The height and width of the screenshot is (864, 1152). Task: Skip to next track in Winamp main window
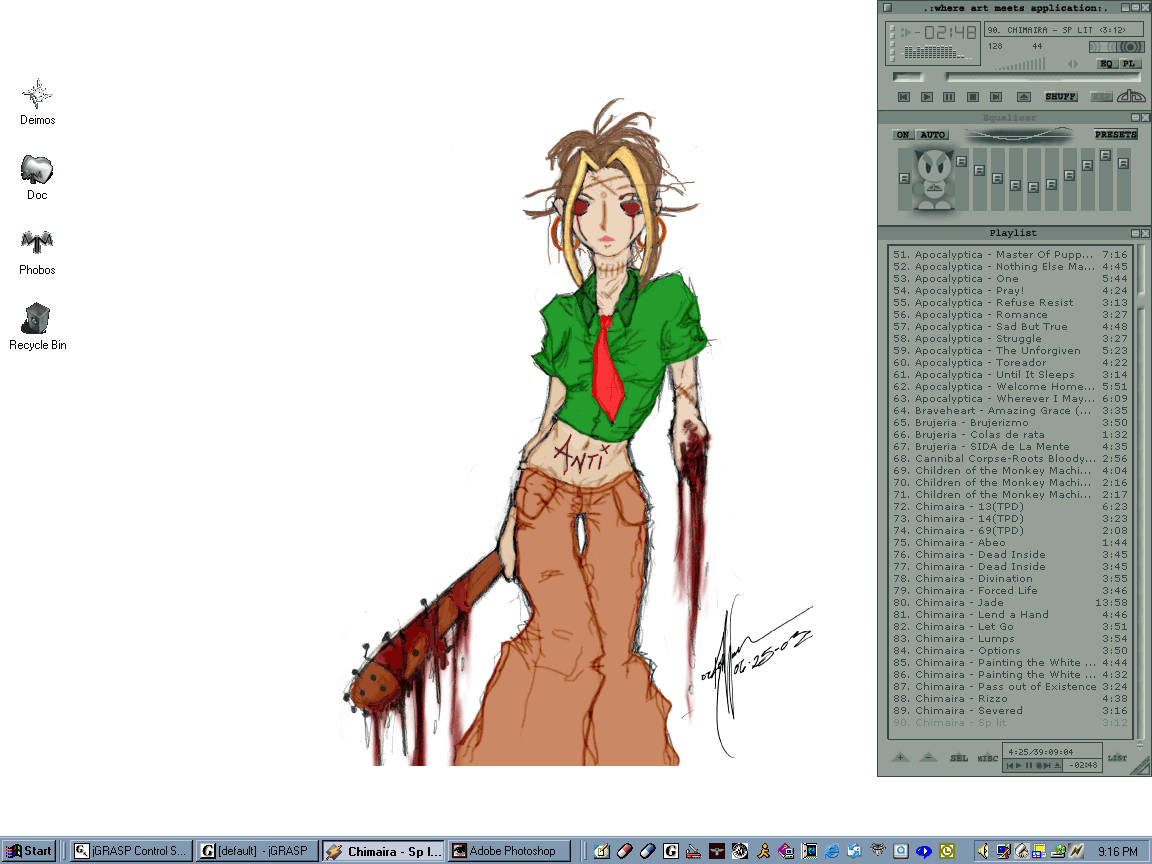click(x=996, y=97)
